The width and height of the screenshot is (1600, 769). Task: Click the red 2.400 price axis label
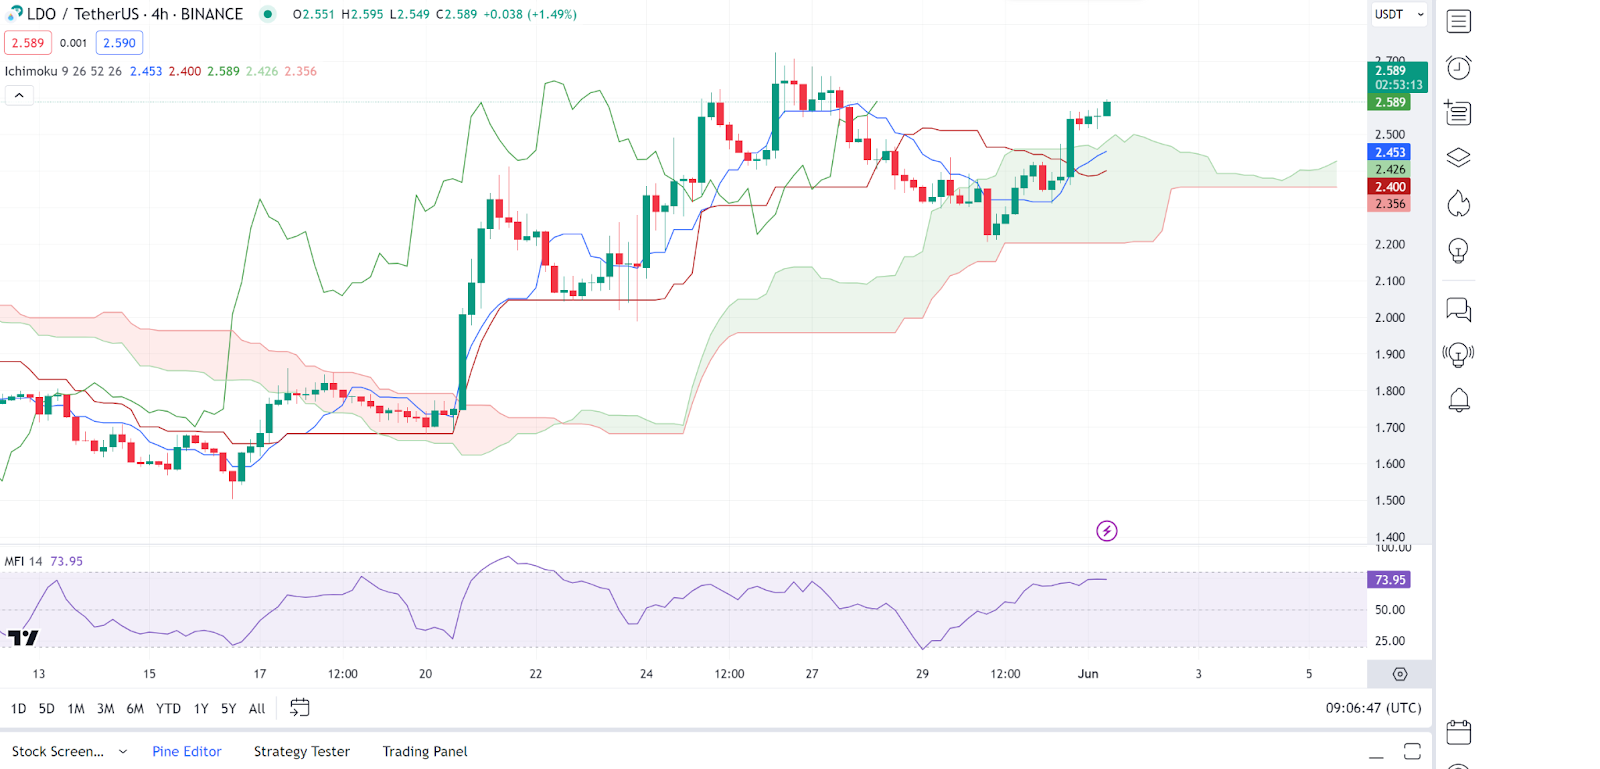click(x=1389, y=186)
